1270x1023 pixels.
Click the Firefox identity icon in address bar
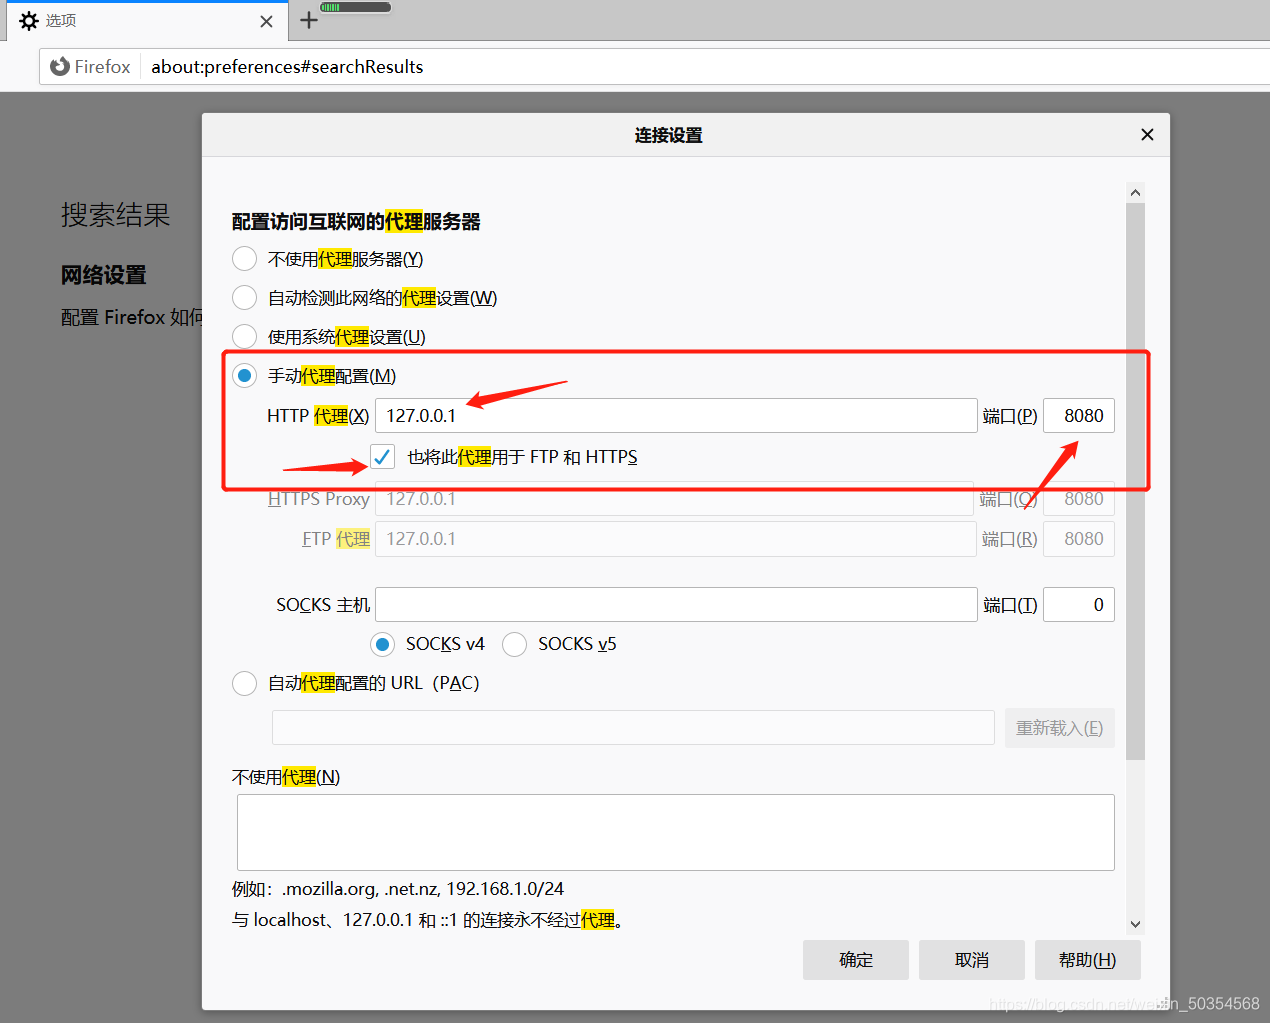[60, 66]
